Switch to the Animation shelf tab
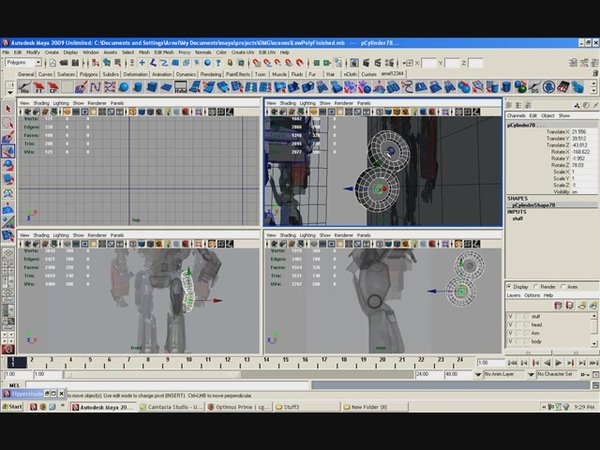 160,74
